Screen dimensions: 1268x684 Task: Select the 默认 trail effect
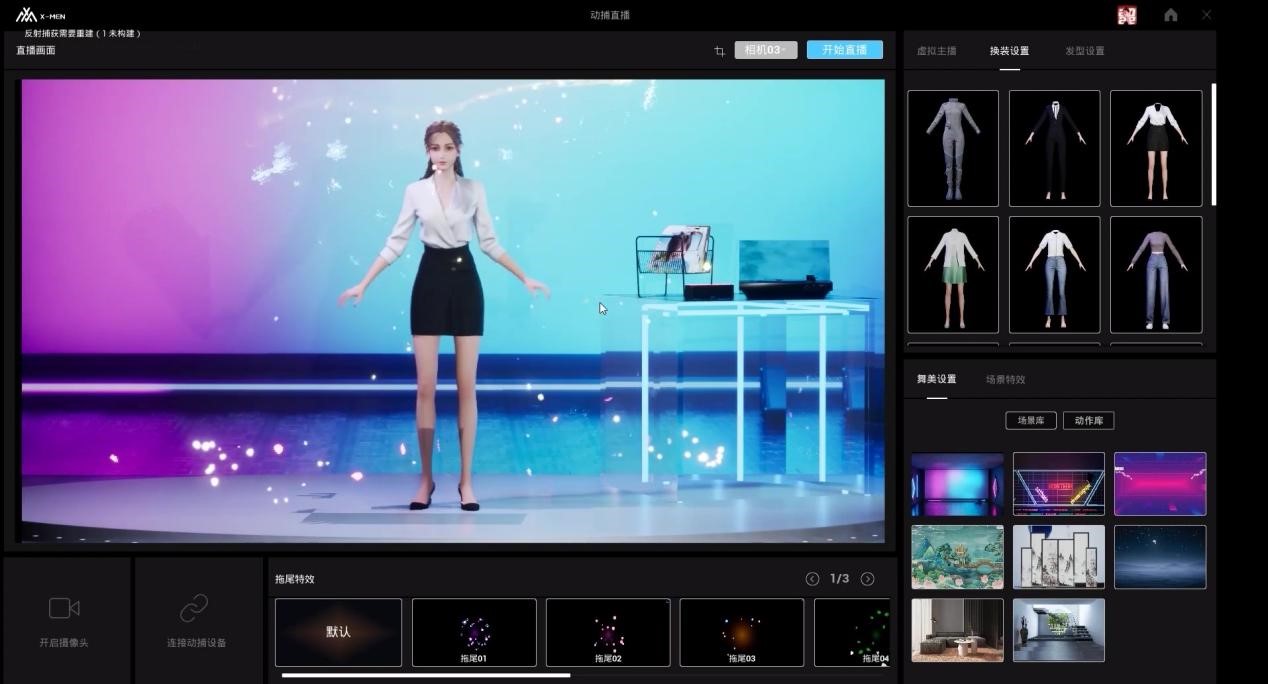(x=339, y=632)
